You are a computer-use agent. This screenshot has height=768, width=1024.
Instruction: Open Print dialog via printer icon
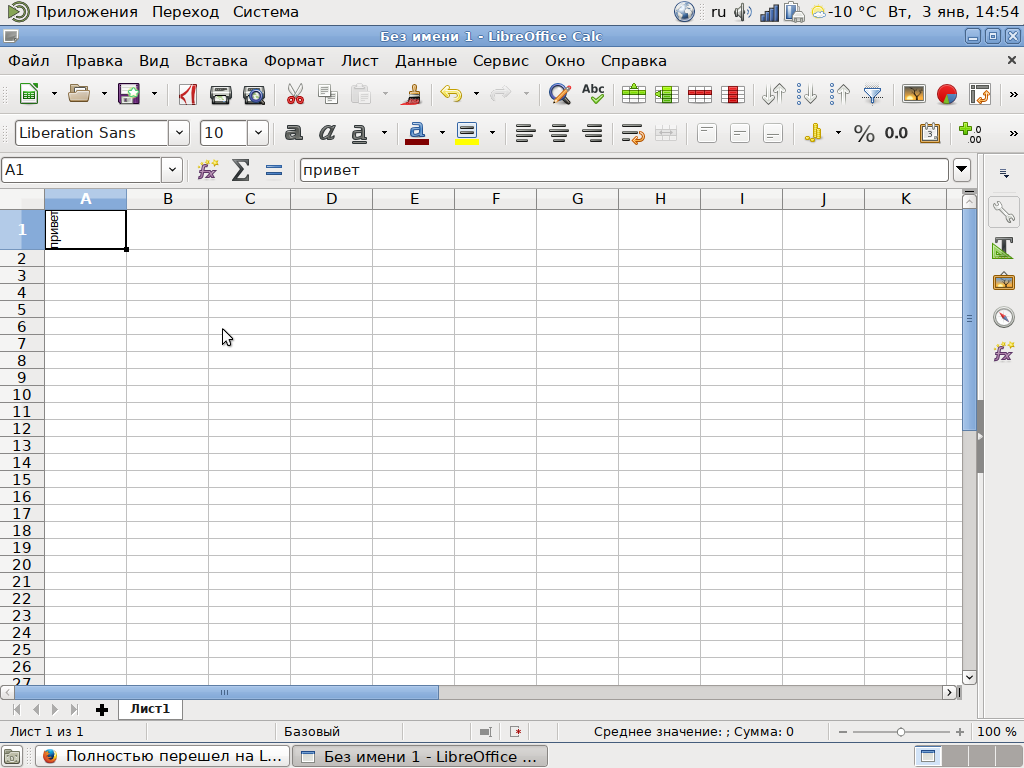point(221,94)
